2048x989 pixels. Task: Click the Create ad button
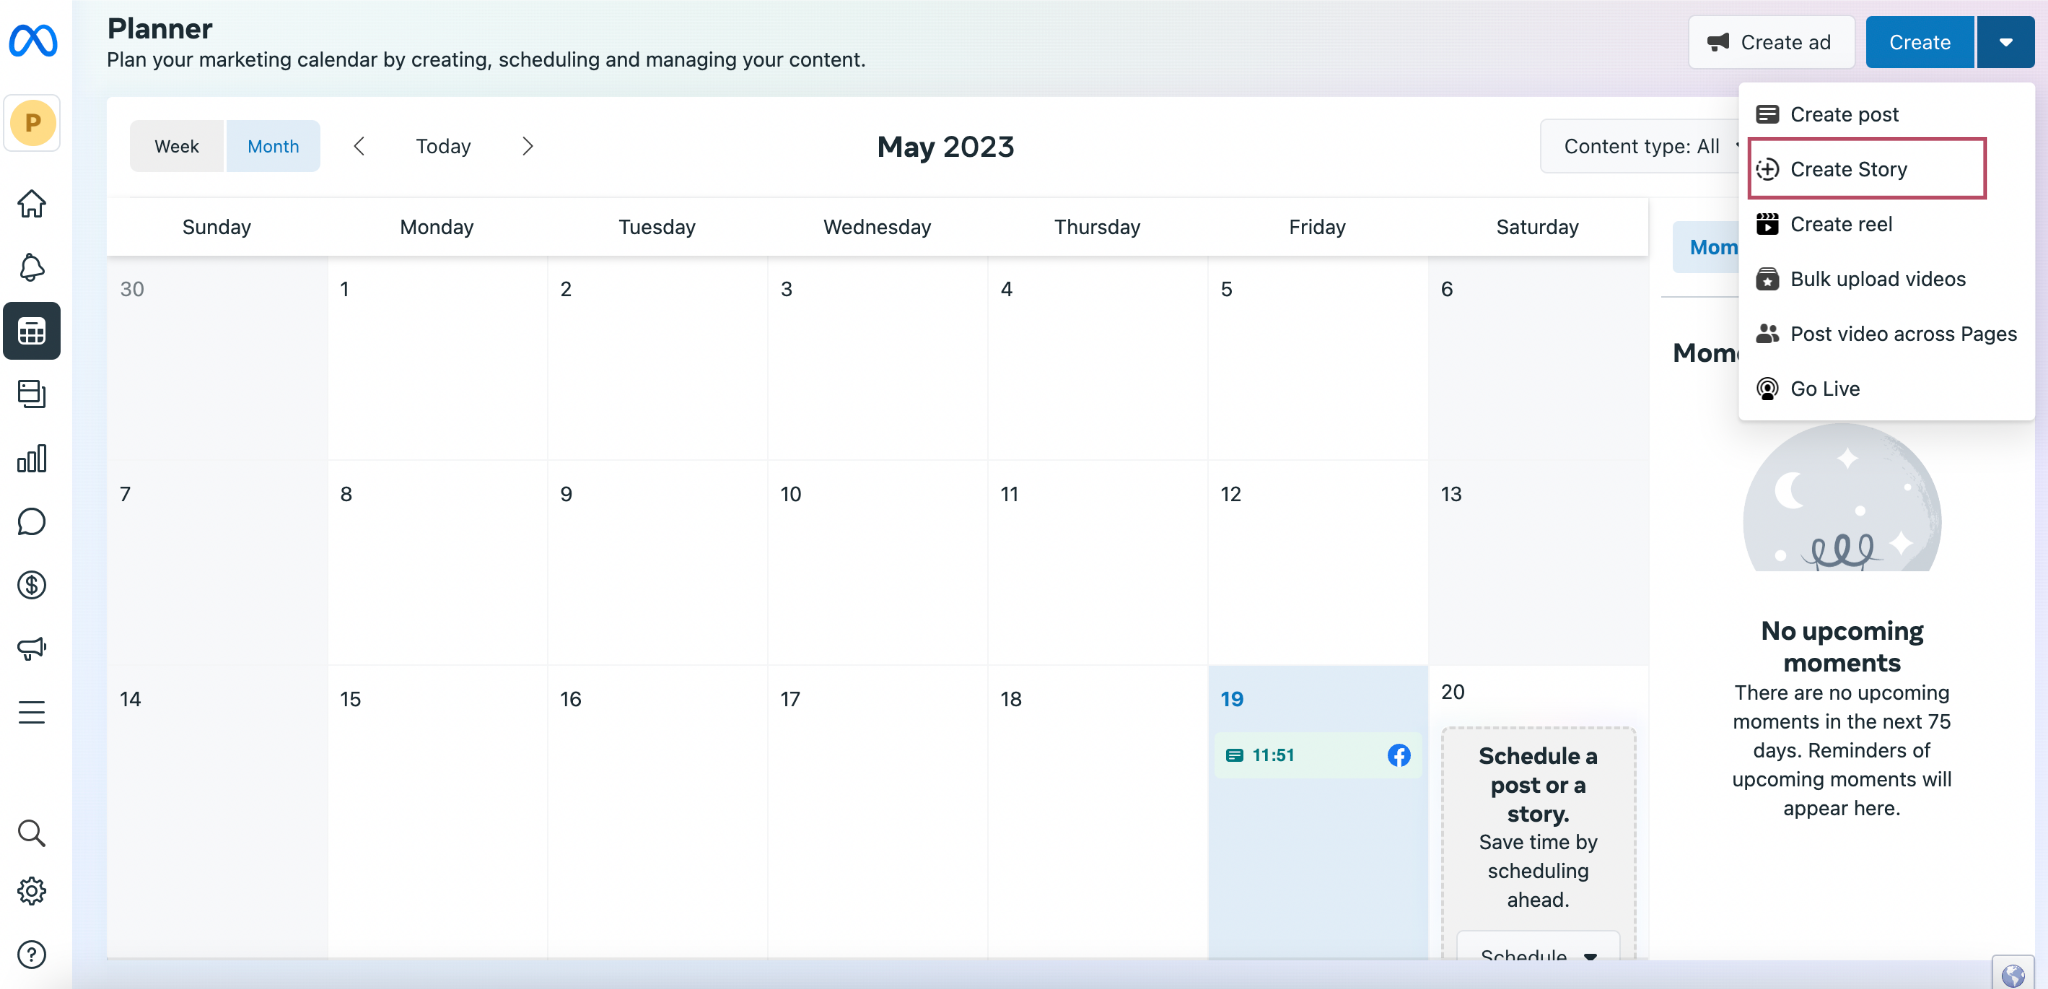click(x=1770, y=42)
